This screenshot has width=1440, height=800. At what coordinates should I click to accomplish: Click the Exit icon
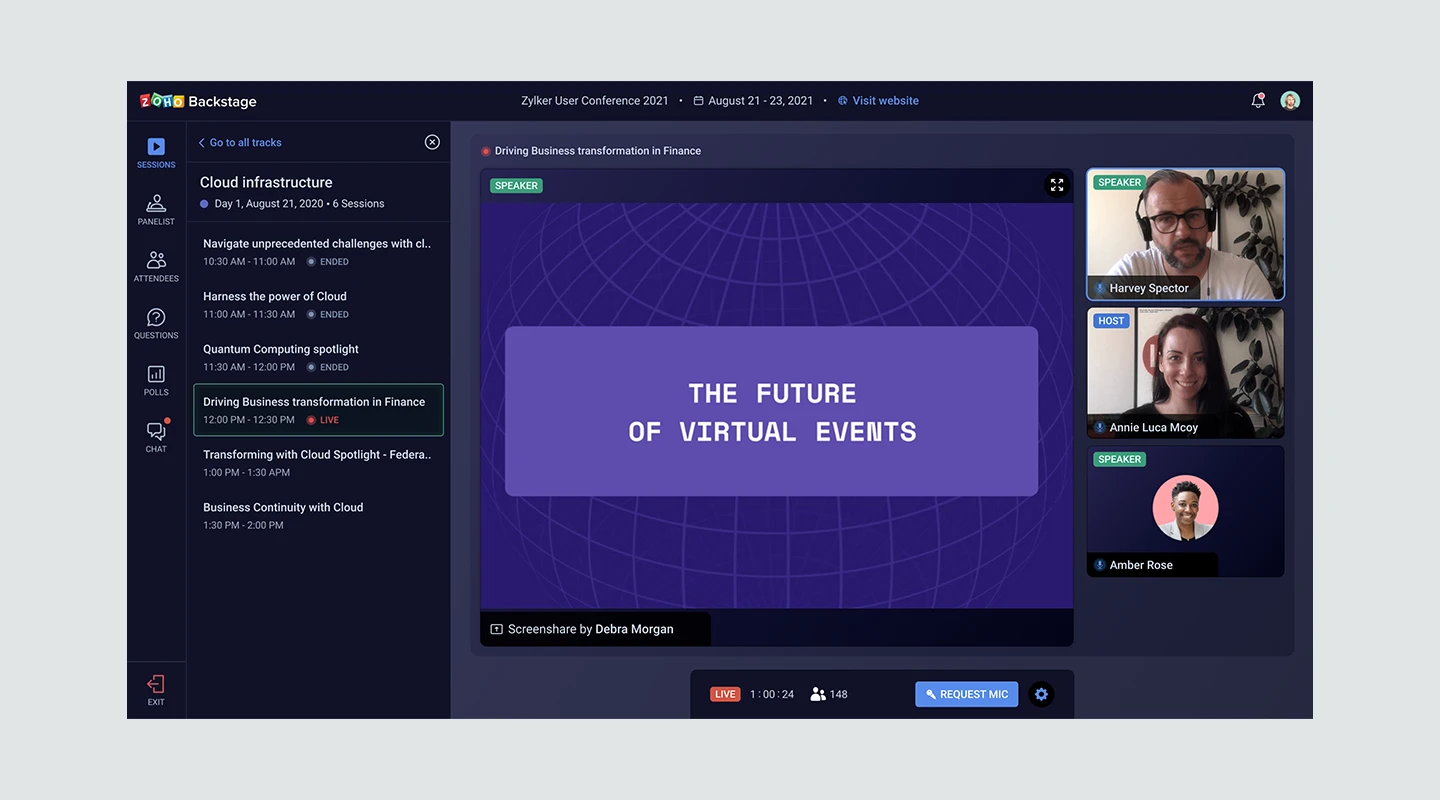pos(156,690)
